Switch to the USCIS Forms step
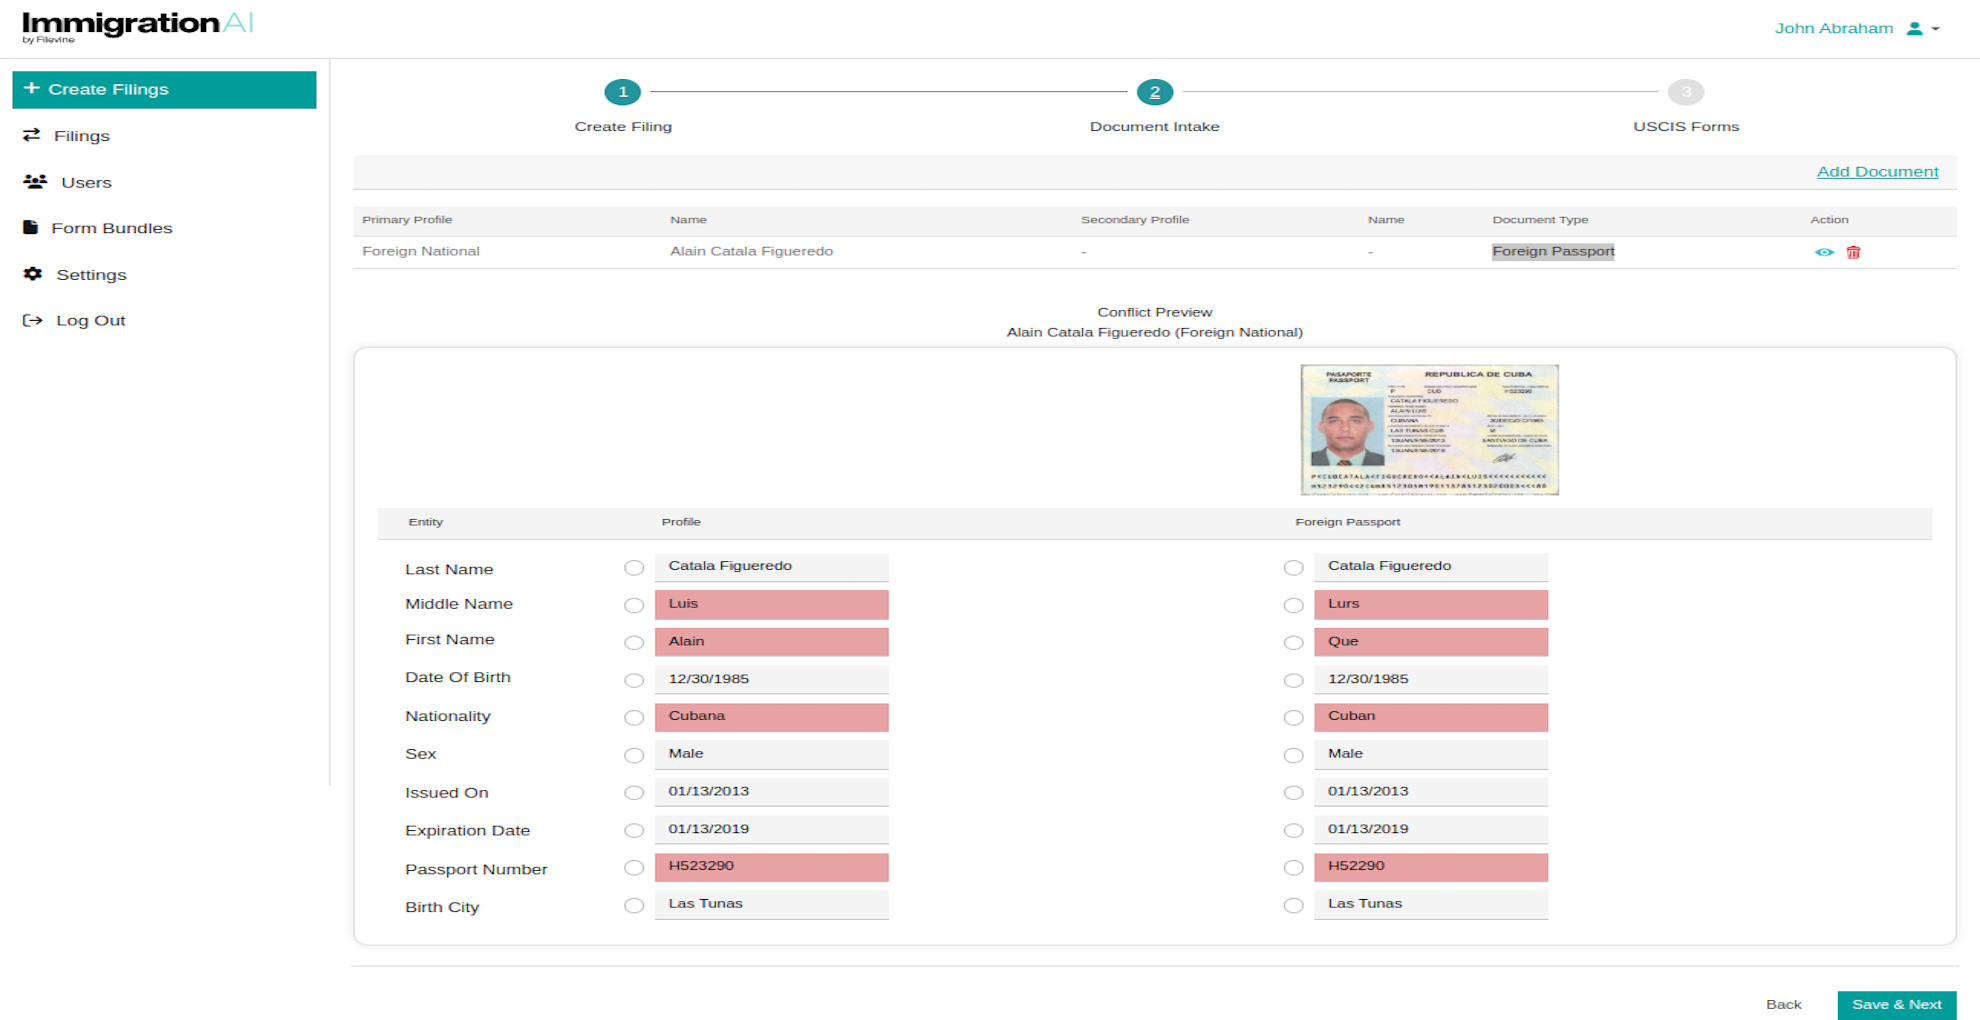 [1687, 92]
